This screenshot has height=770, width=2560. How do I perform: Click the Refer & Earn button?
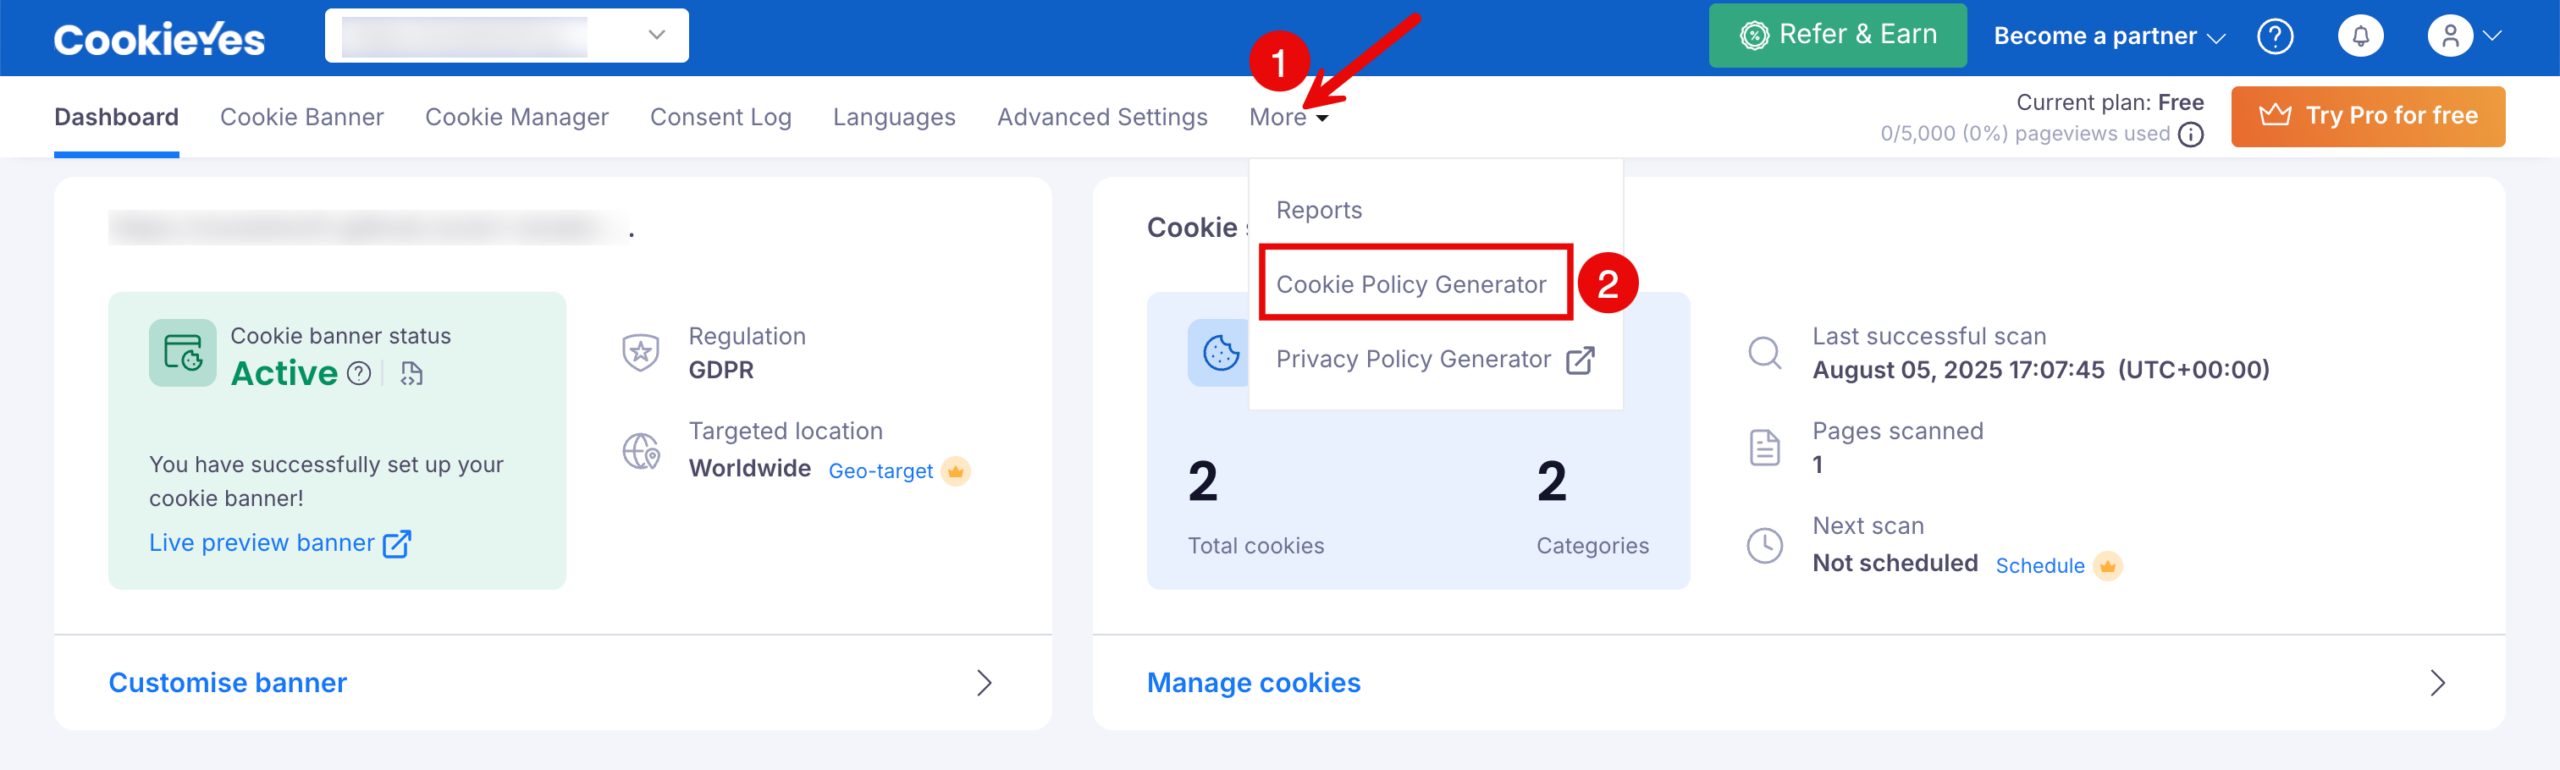(x=1837, y=34)
